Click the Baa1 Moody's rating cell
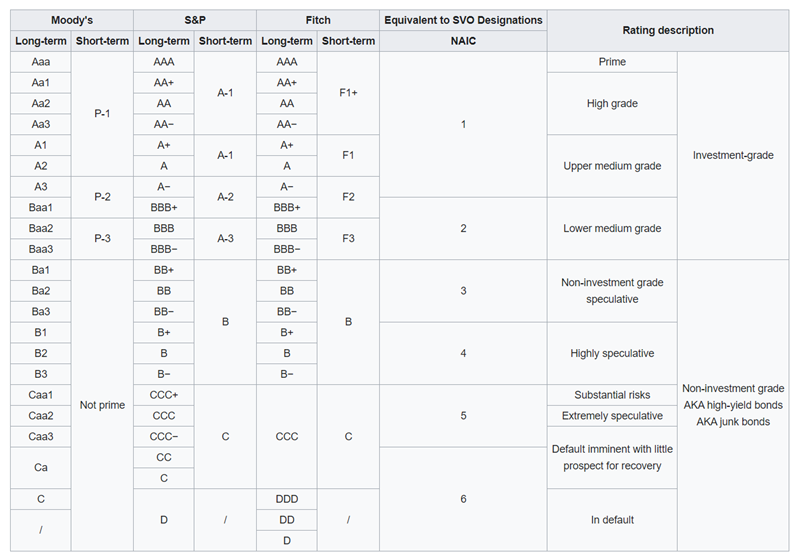The width and height of the screenshot is (800, 558). tap(41, 207)
